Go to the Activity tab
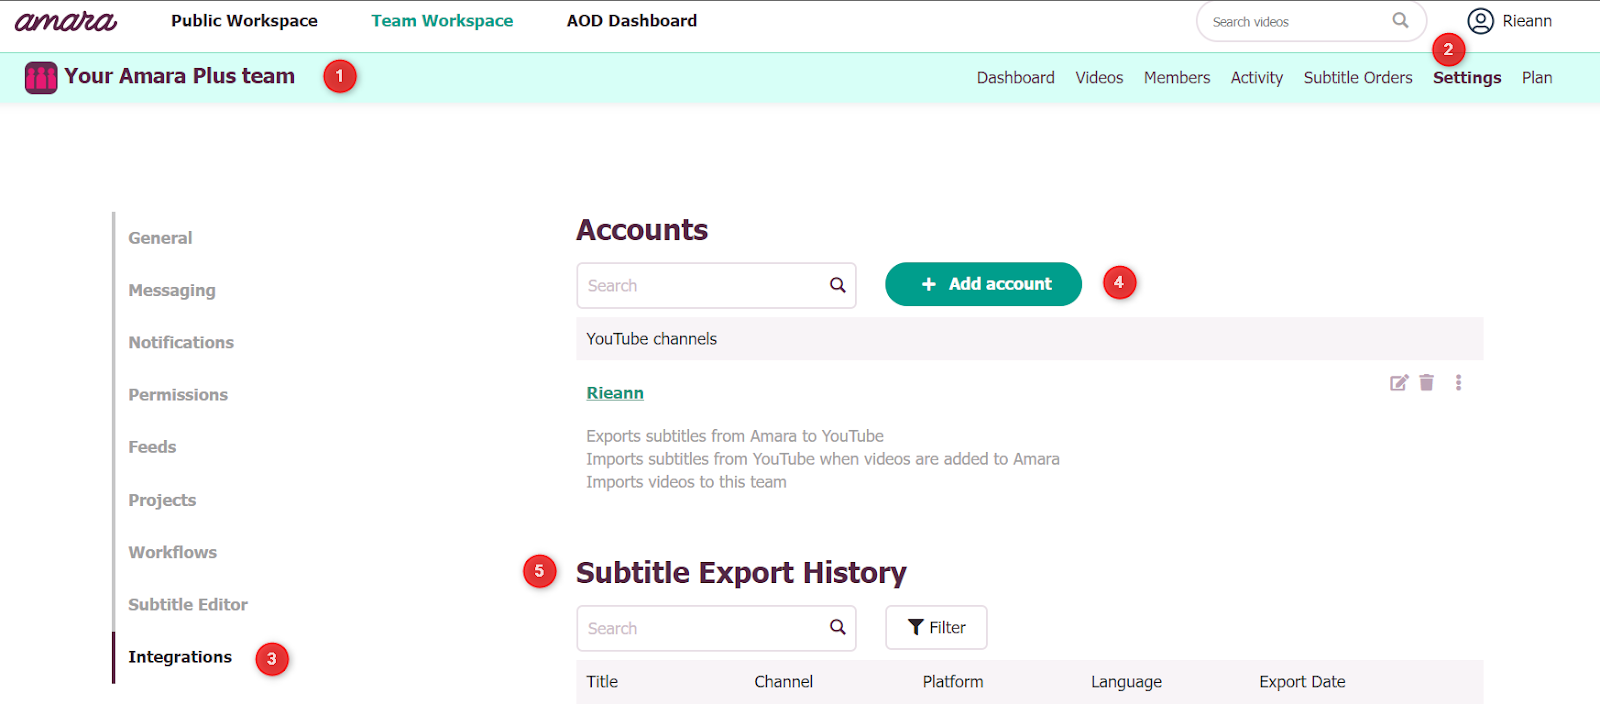 [x=1257, y=78]
